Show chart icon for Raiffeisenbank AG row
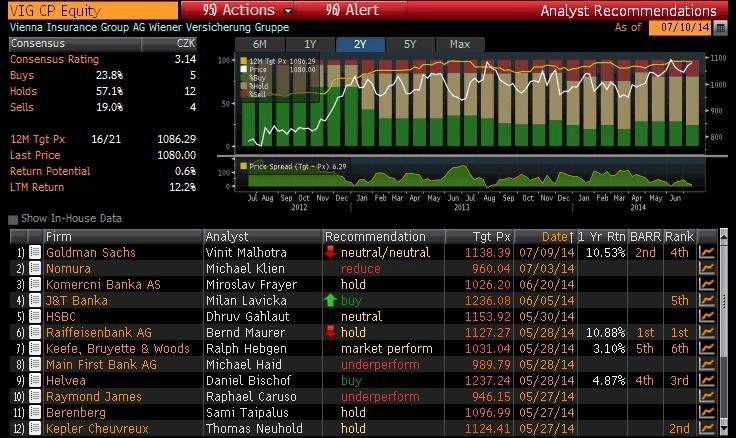Image resolution: width=736 pixels, height=438 pixels. pos(706,332)
